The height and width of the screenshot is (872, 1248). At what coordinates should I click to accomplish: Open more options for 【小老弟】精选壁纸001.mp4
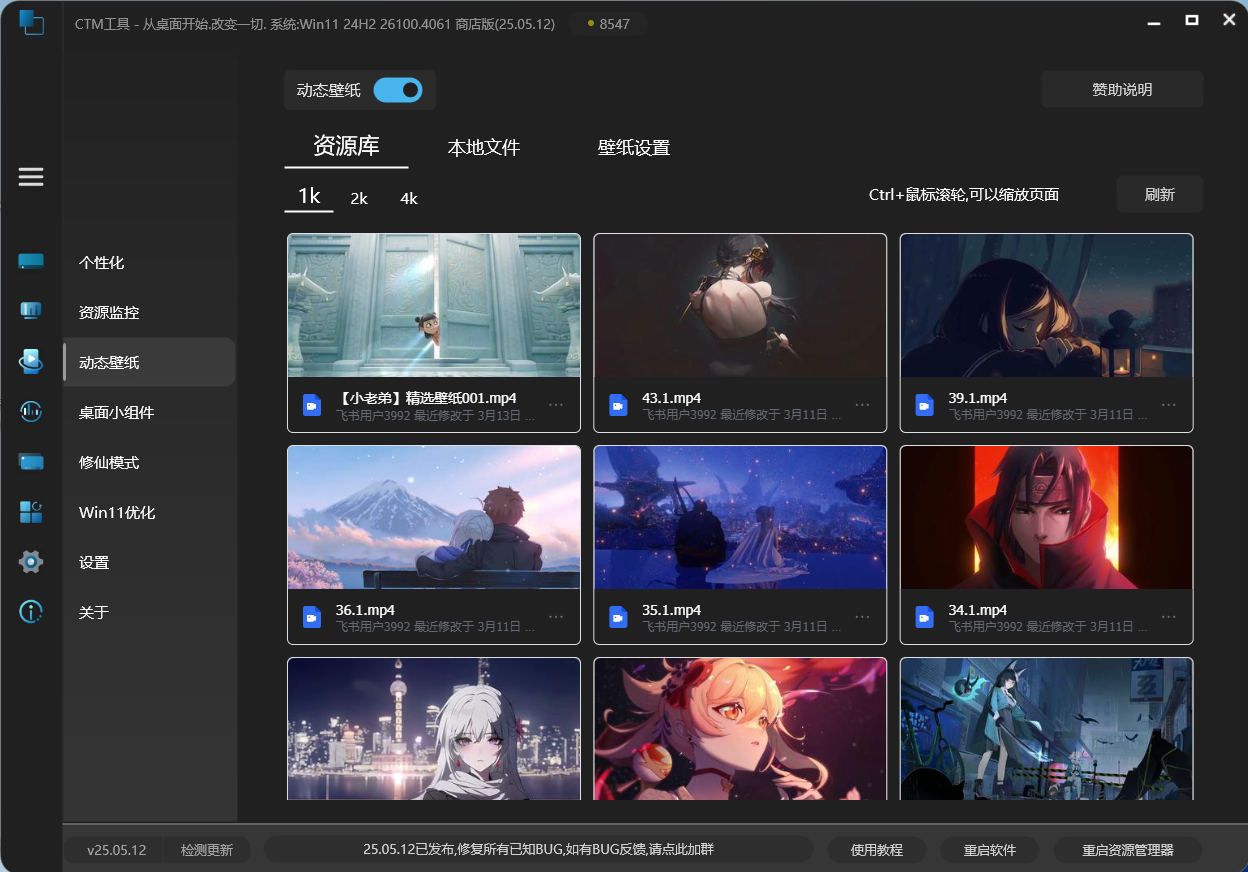(556, 405)
